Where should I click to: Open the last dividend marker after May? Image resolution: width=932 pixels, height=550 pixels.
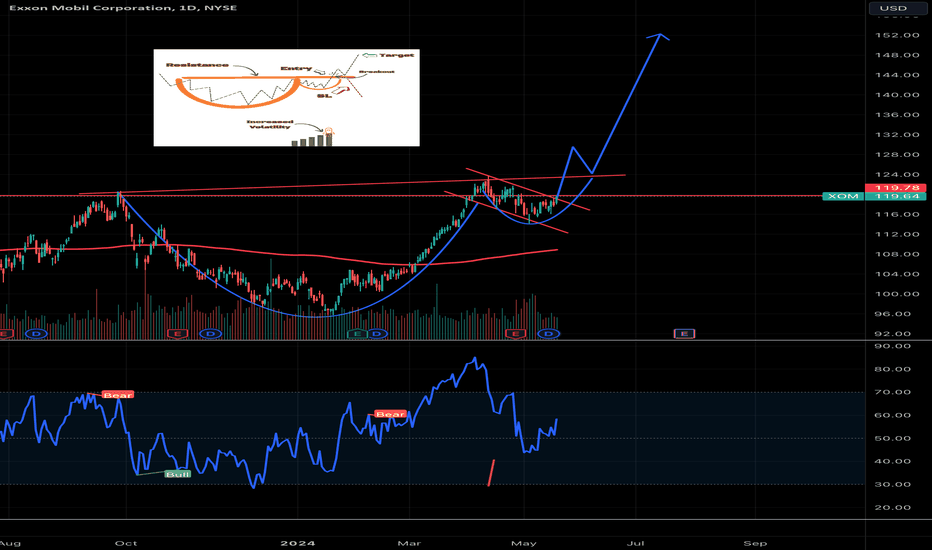pos(548,334)
